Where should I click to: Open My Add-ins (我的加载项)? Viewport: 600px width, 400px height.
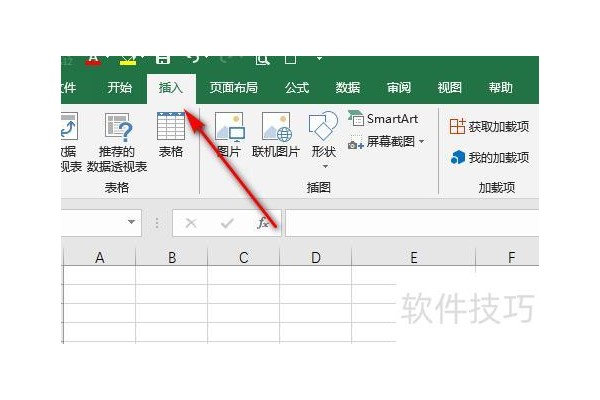point(490,157)
